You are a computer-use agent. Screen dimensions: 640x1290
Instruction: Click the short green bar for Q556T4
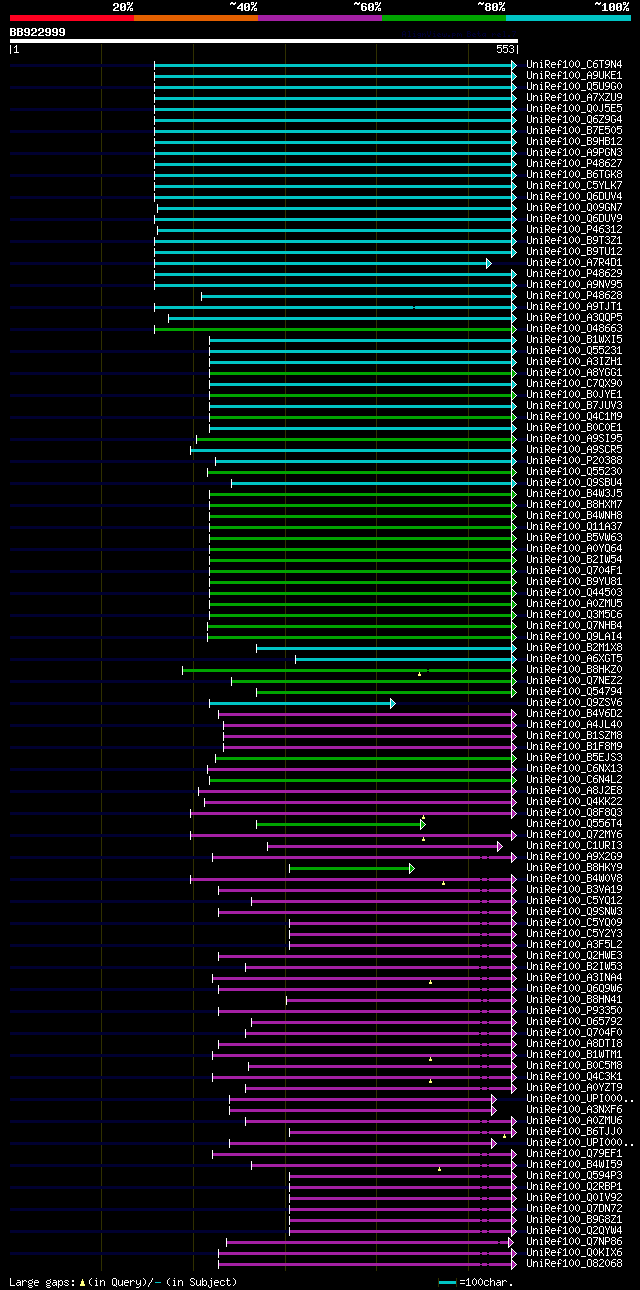point(341,824)
